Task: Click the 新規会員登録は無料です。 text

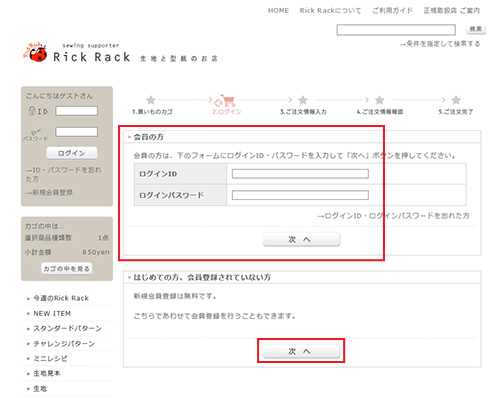Action: (x=175, y=296)
